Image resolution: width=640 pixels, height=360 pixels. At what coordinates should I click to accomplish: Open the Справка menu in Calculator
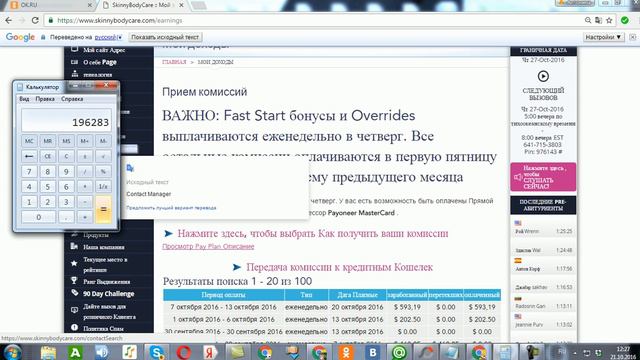click(72, 99)
